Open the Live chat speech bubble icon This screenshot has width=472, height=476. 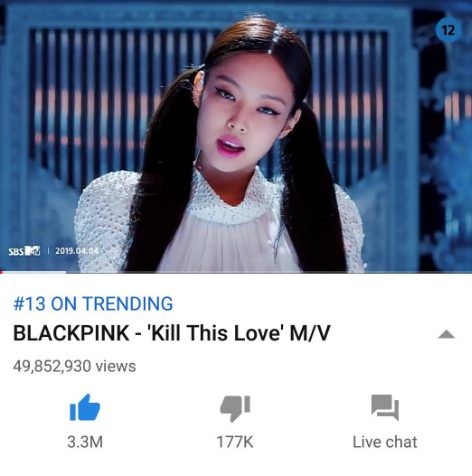pos(385,408)
